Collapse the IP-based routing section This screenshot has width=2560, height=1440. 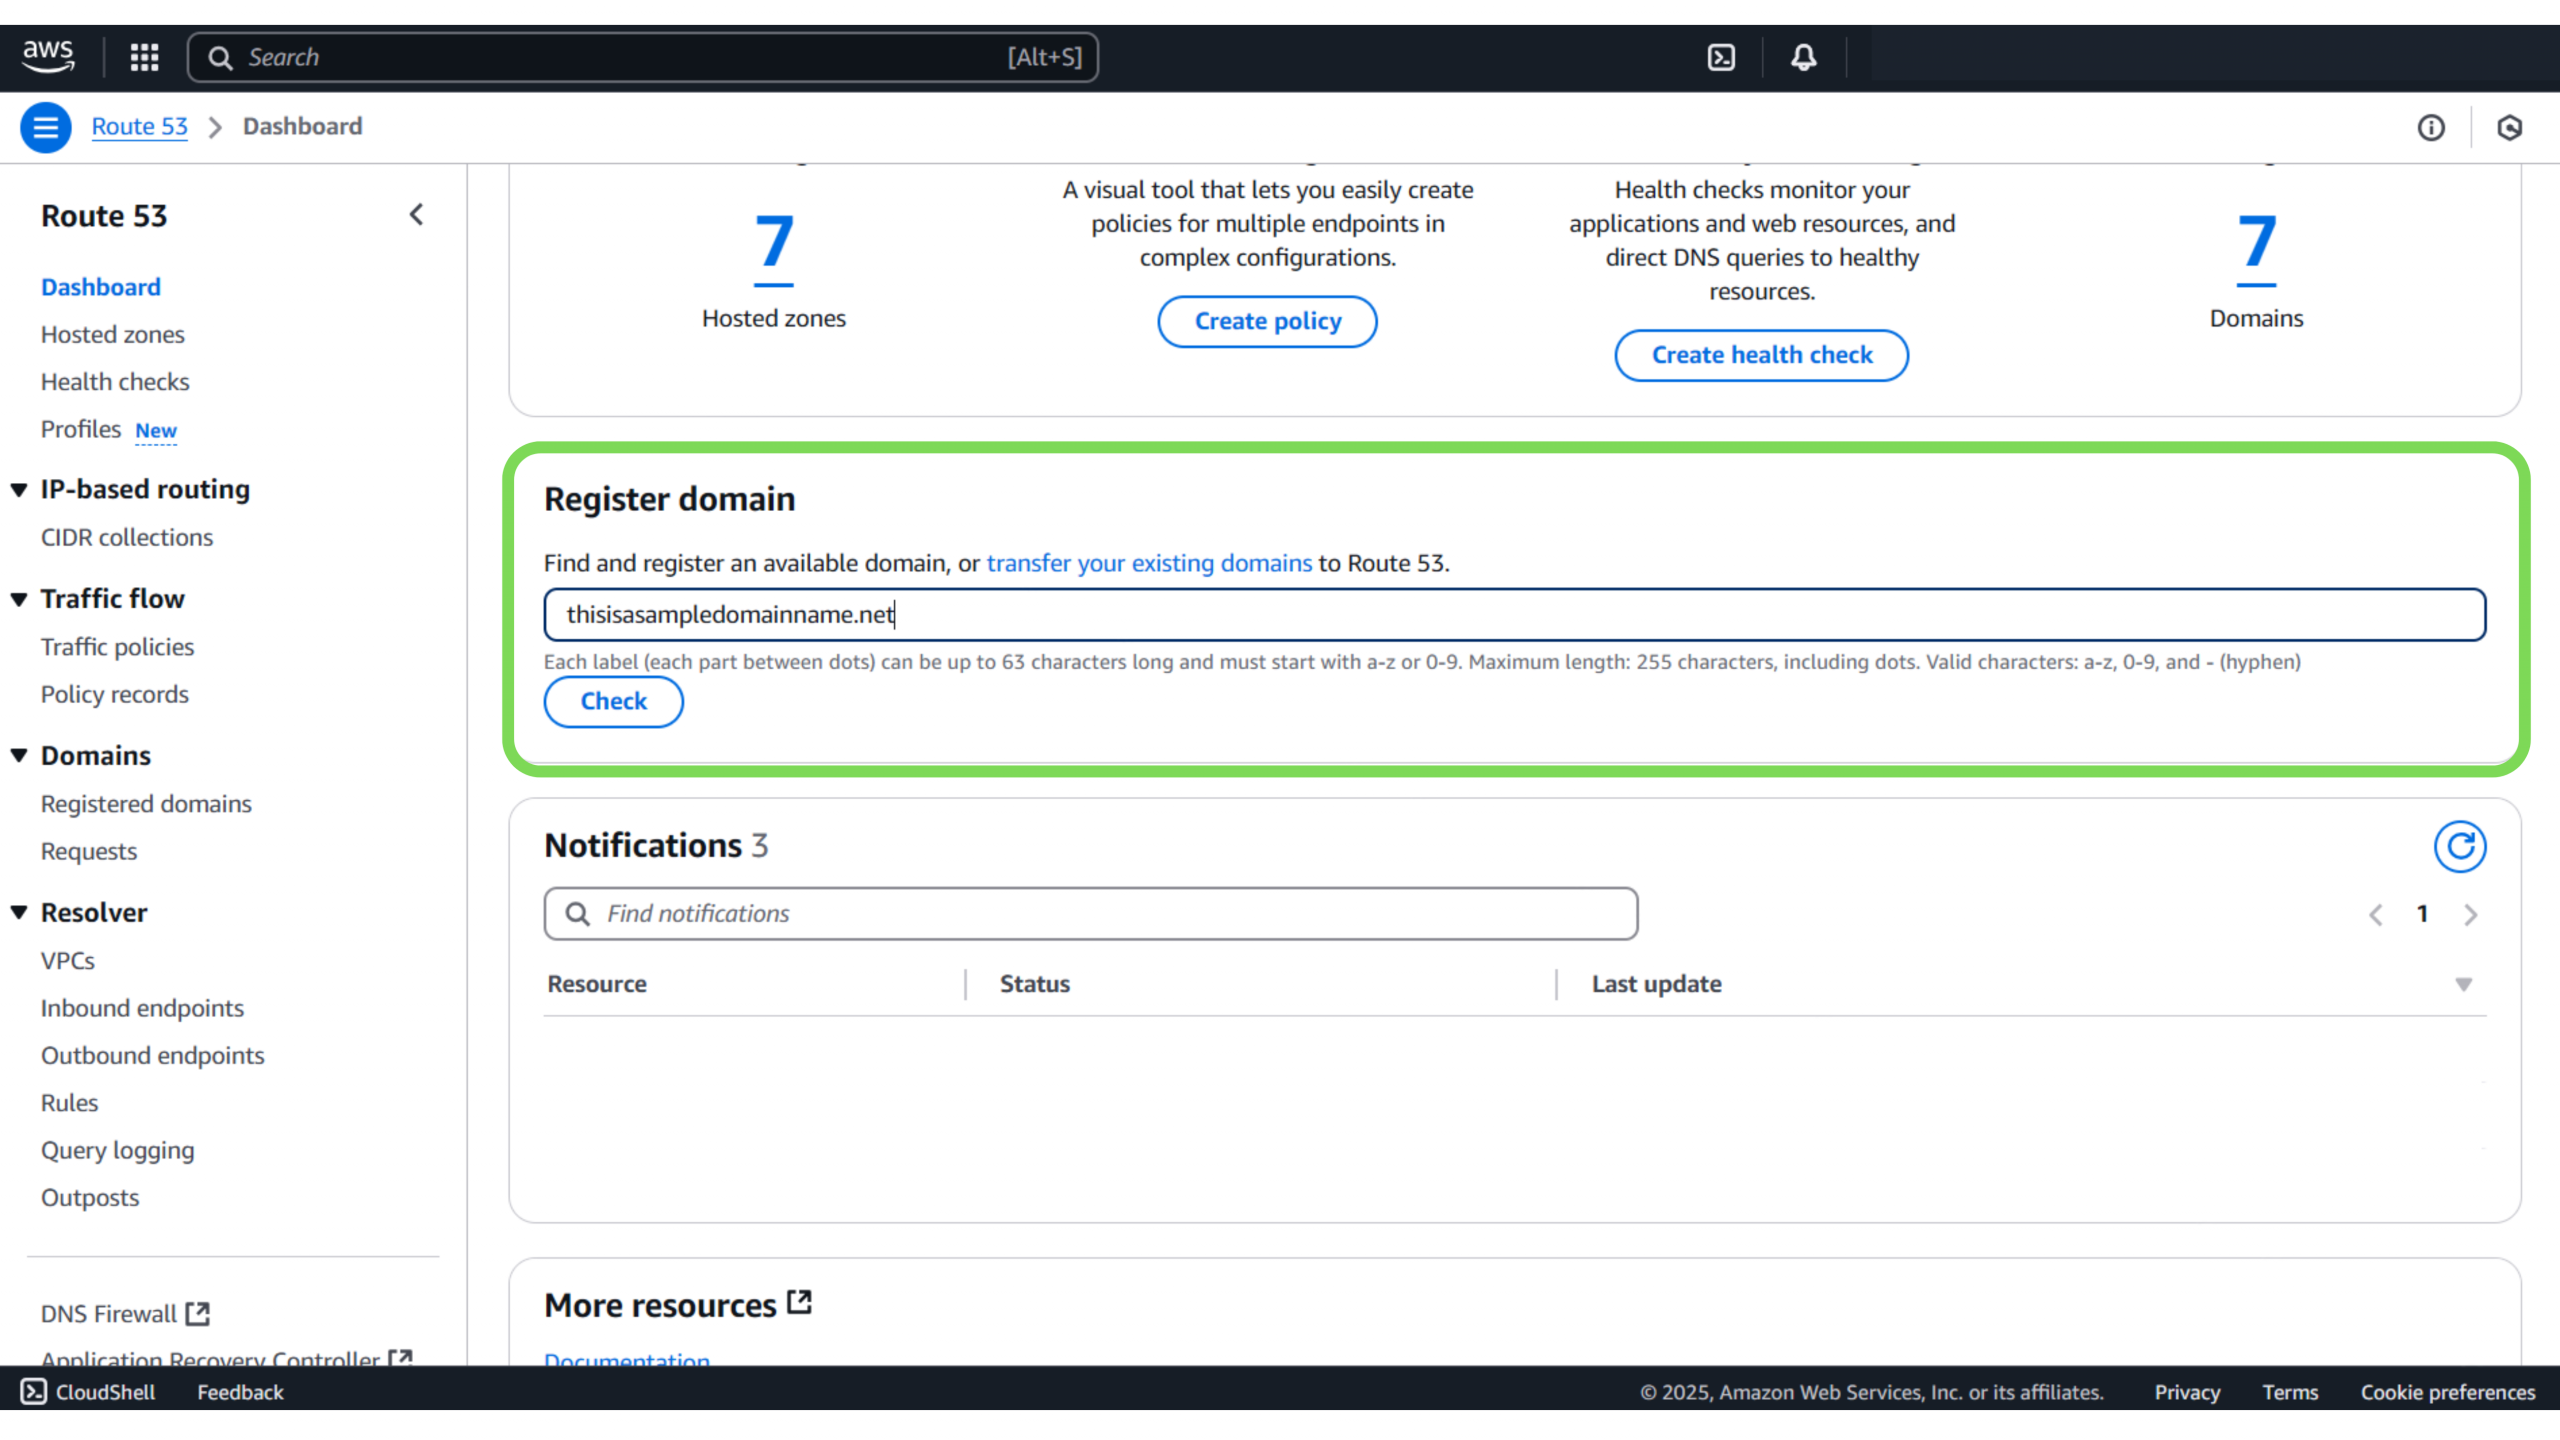point(19,490)
